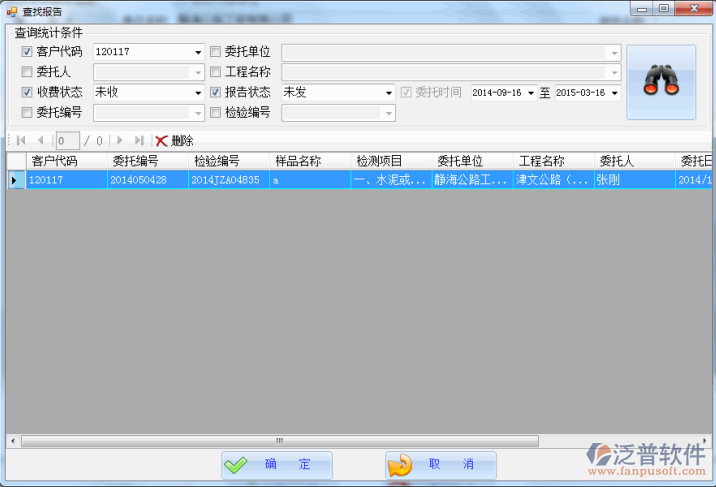Select the 津文公路 cell in the row
The width and height of the screenshot is (716, 487).
[554, 180]
